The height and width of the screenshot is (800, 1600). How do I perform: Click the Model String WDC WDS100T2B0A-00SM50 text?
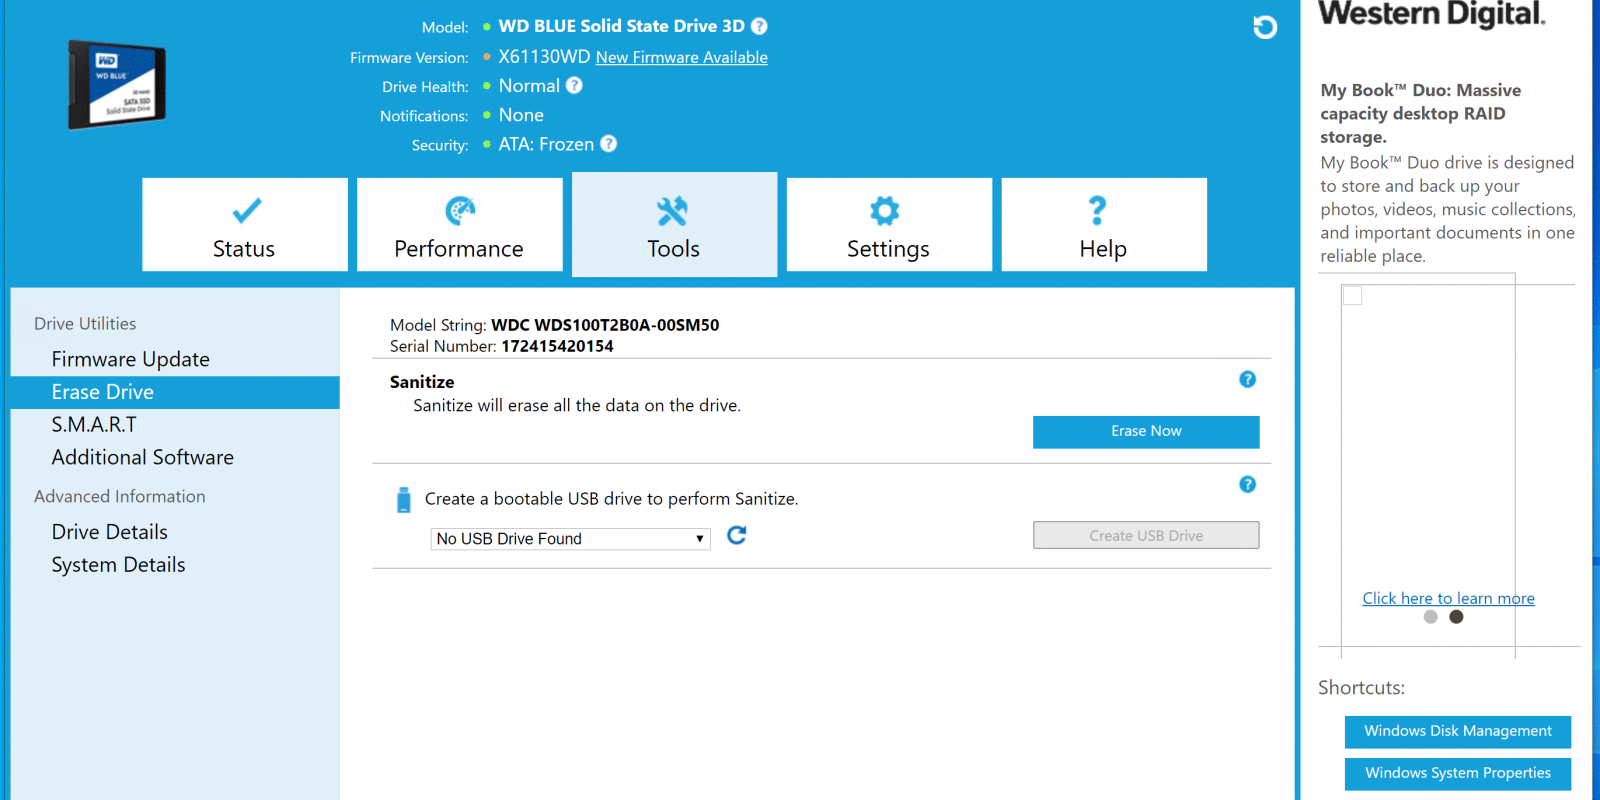pos(605,325)
